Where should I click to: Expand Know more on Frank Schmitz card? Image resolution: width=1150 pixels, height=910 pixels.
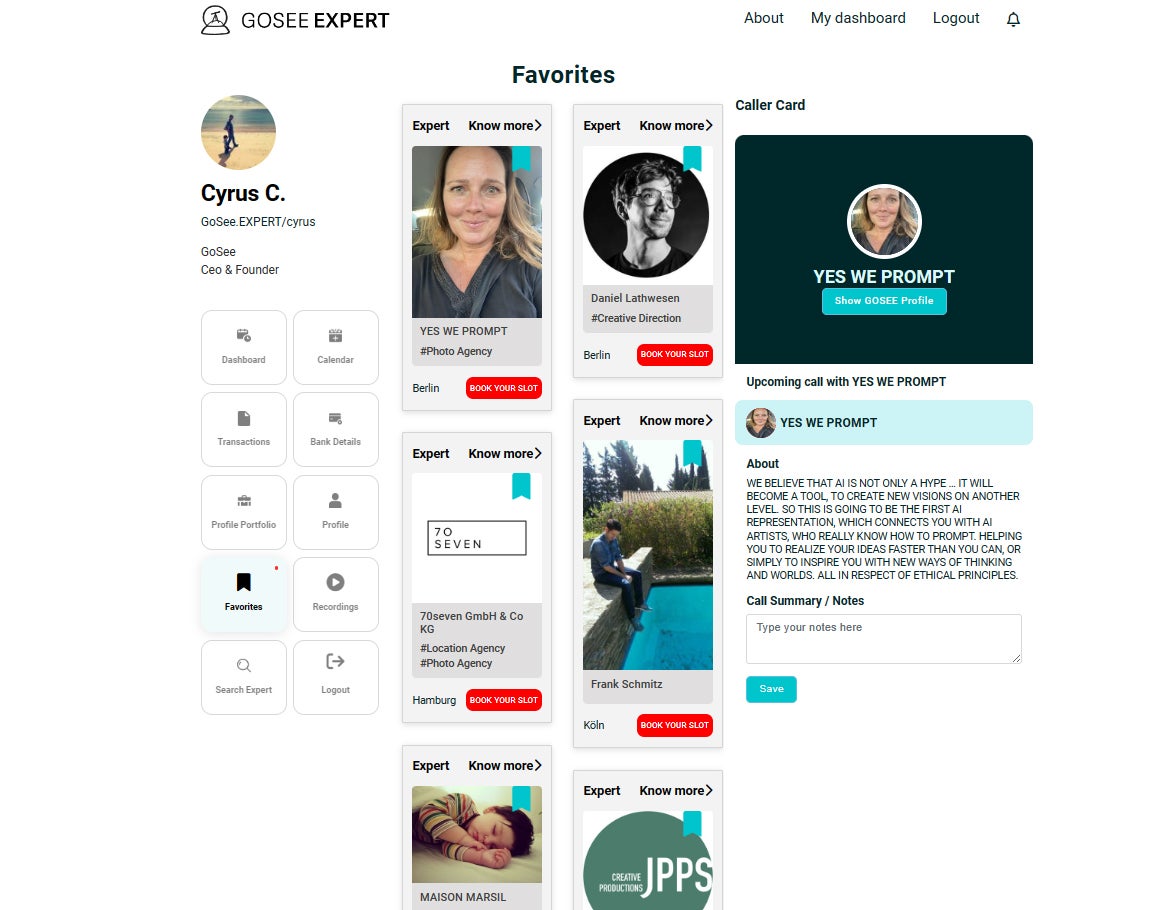click(x=675, y=420)
